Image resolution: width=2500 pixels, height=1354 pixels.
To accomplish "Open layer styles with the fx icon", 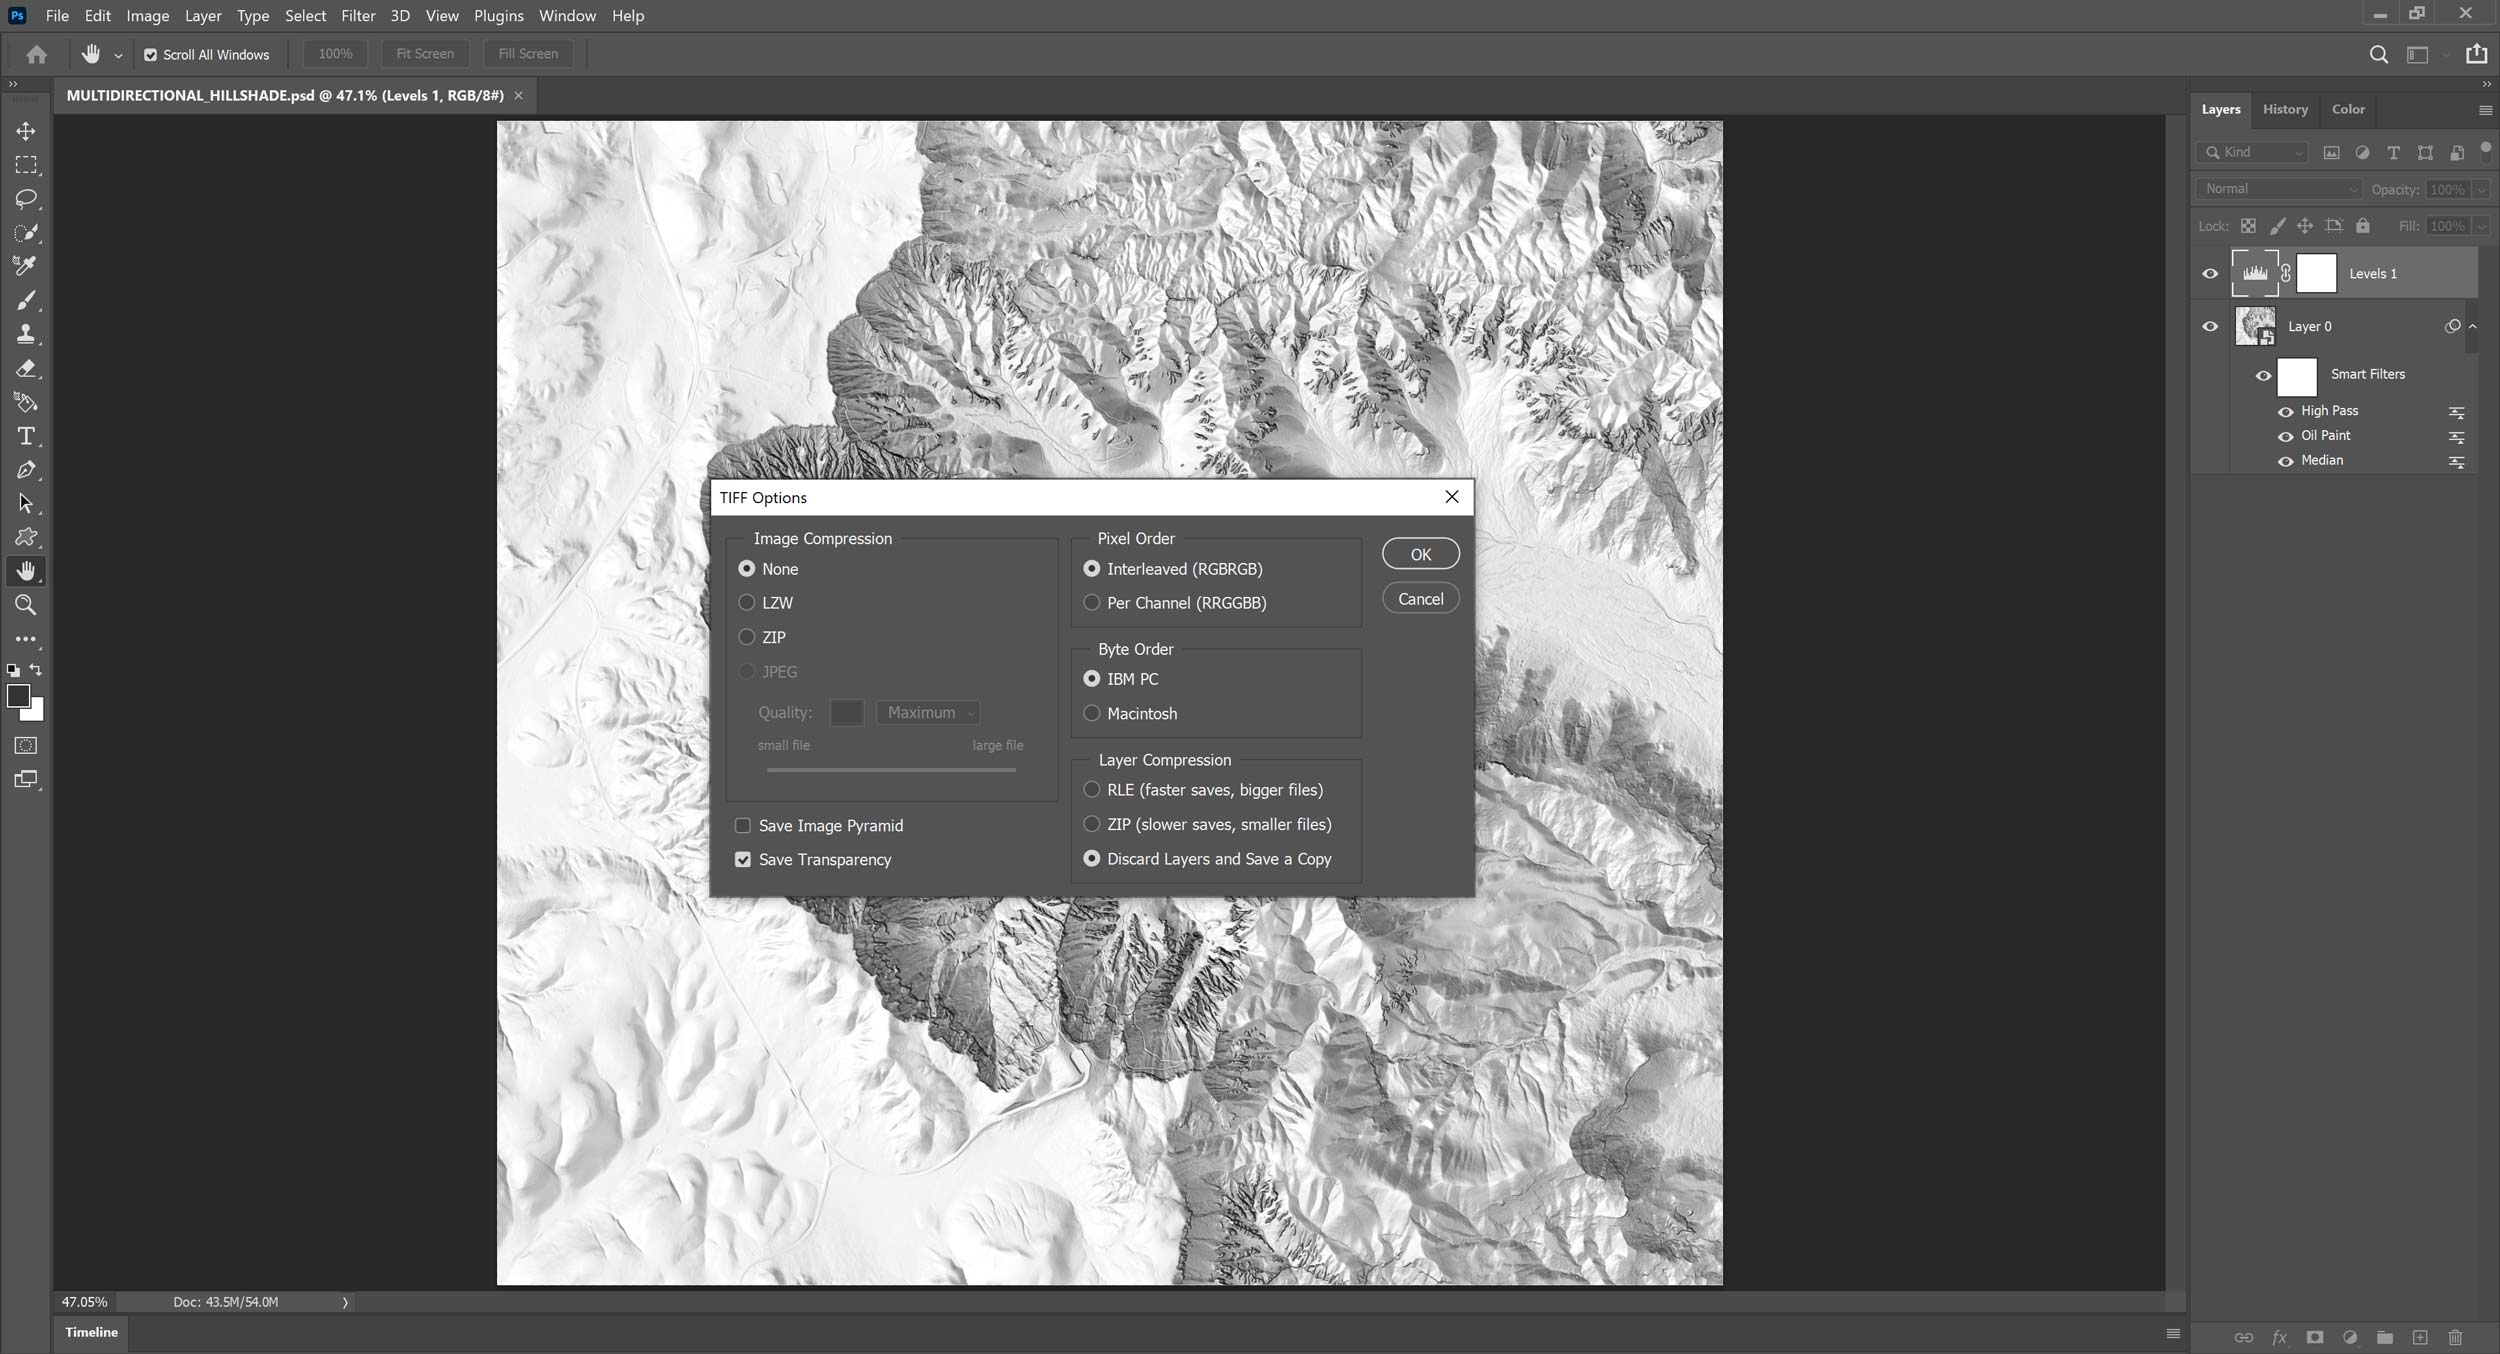I will 2278,1337.
